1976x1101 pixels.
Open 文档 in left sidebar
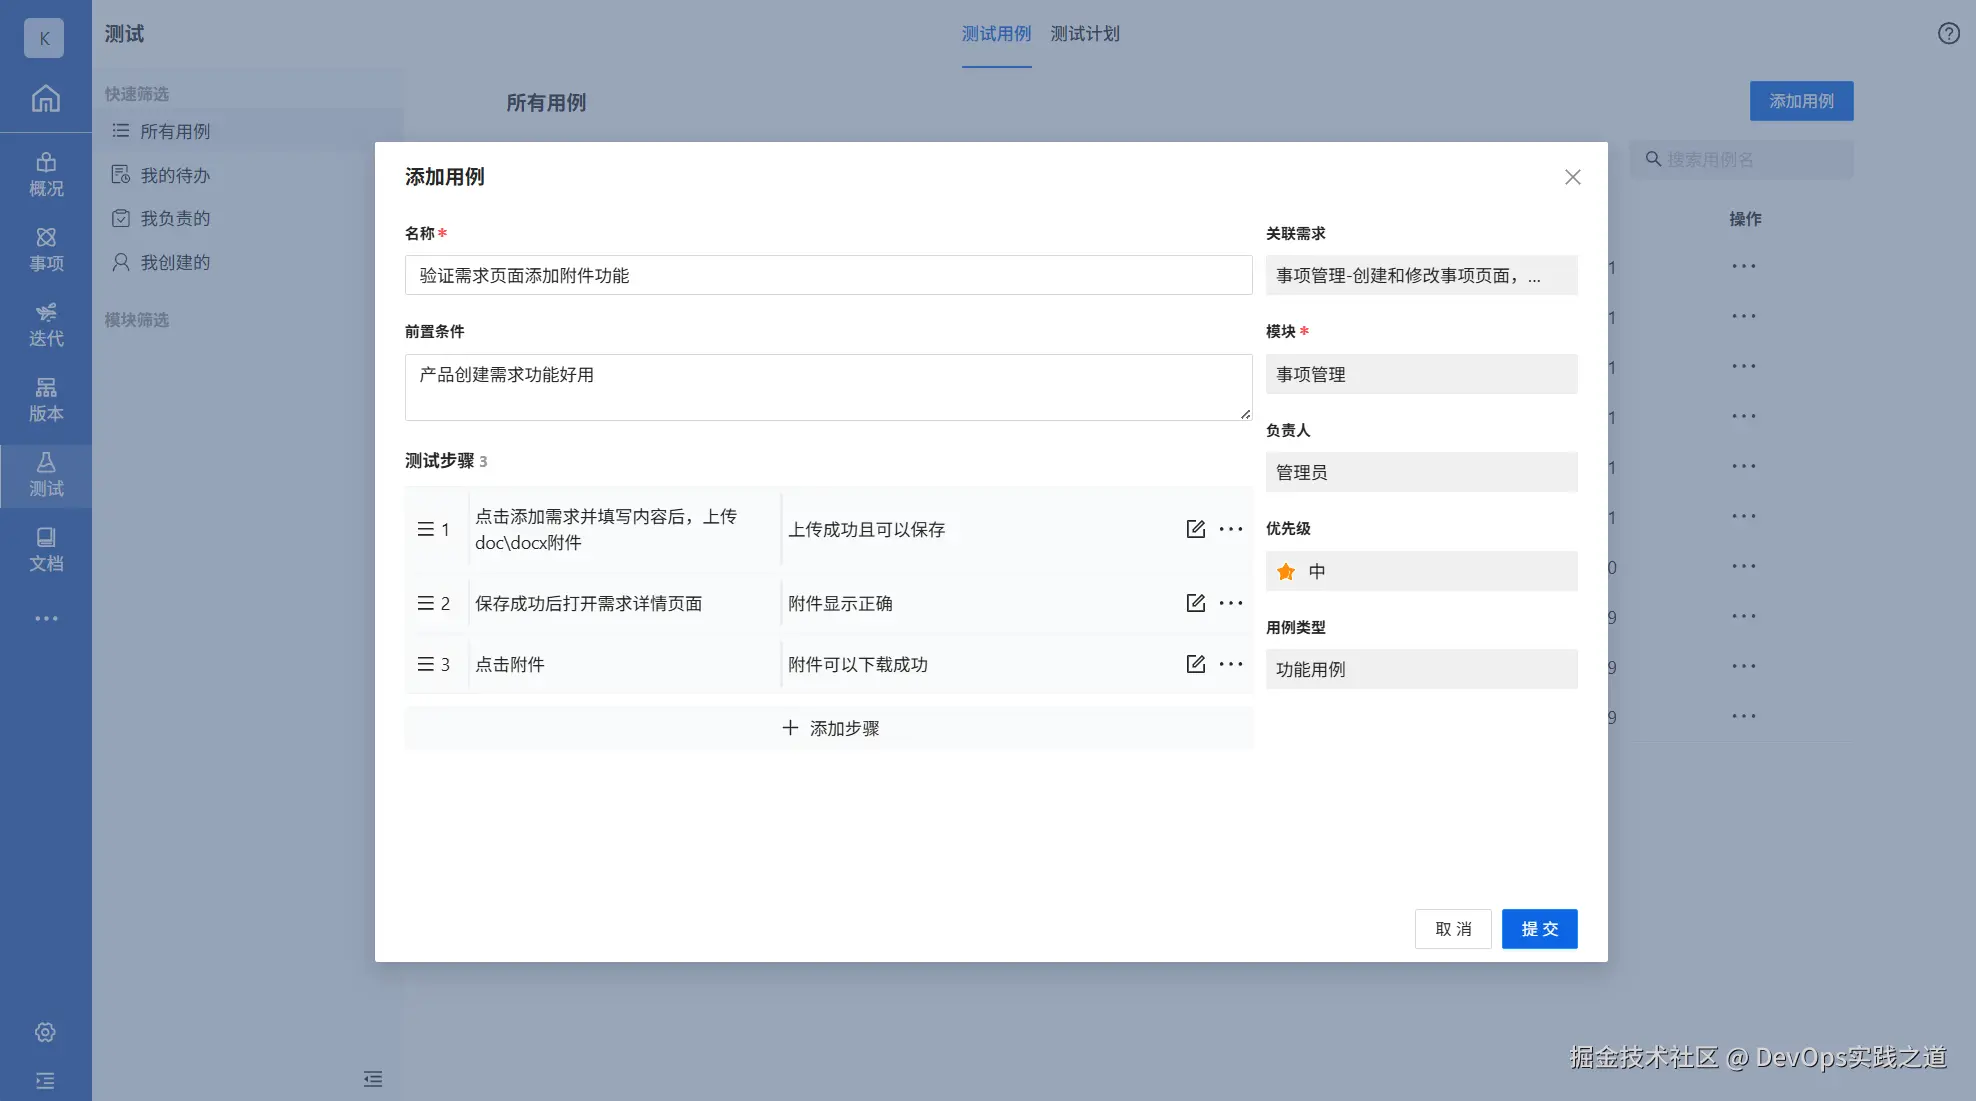[46, 550]
